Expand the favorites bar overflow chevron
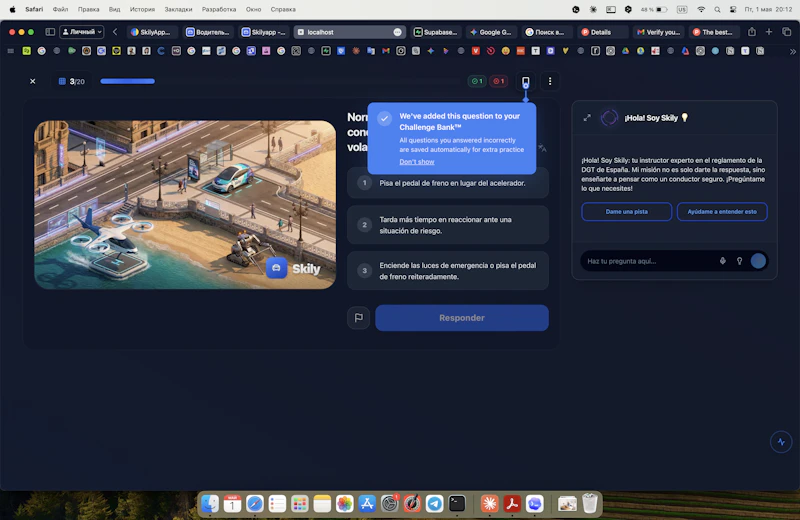This screenshot has height=520, width=800. tap(792, 52)
